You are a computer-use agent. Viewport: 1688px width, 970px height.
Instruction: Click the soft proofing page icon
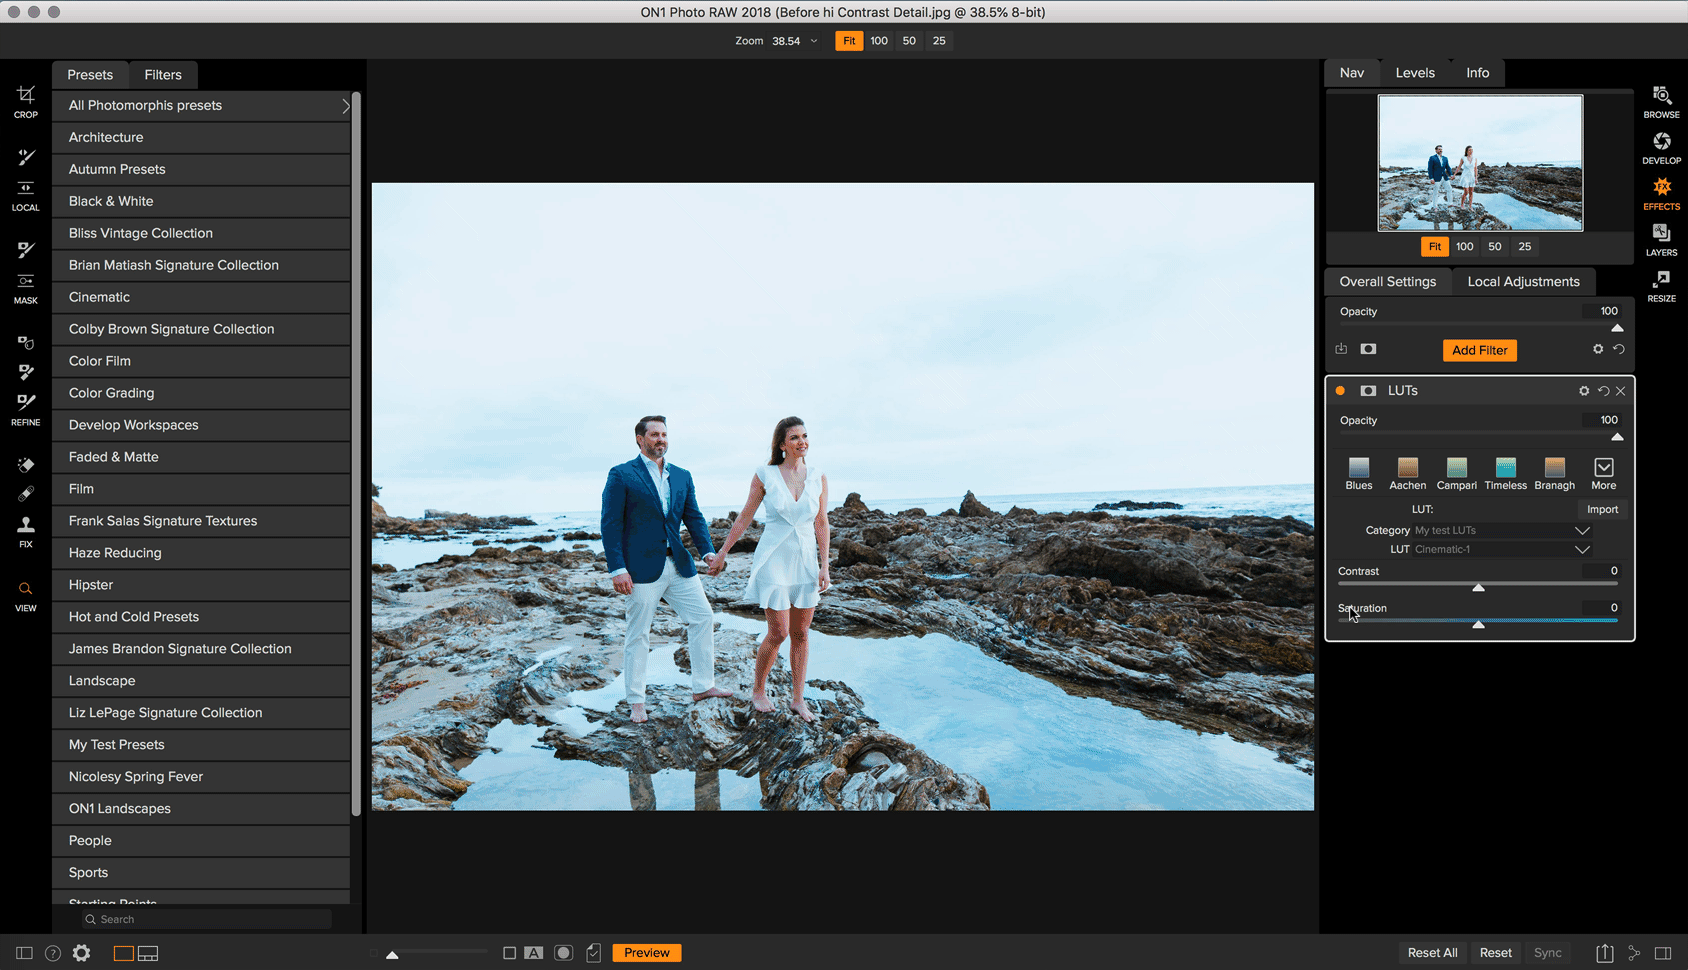pos(594,953)
